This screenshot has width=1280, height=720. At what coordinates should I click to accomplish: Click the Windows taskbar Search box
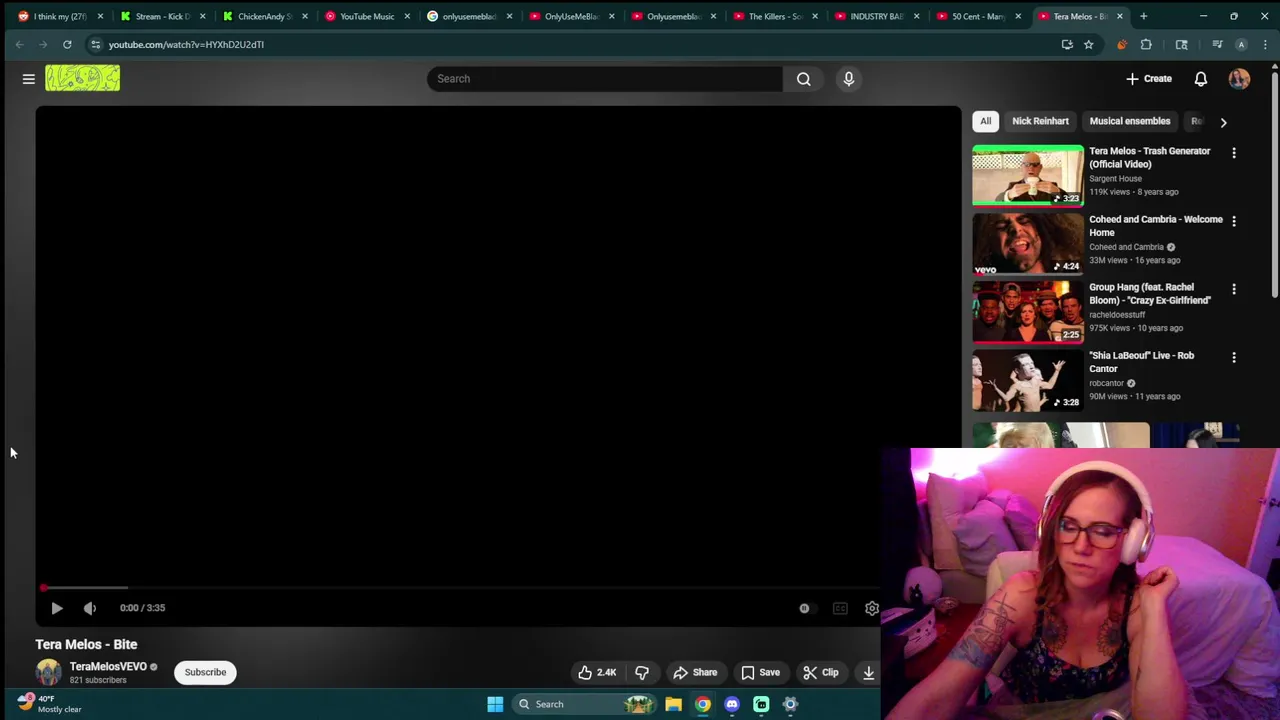click(585, 704)
